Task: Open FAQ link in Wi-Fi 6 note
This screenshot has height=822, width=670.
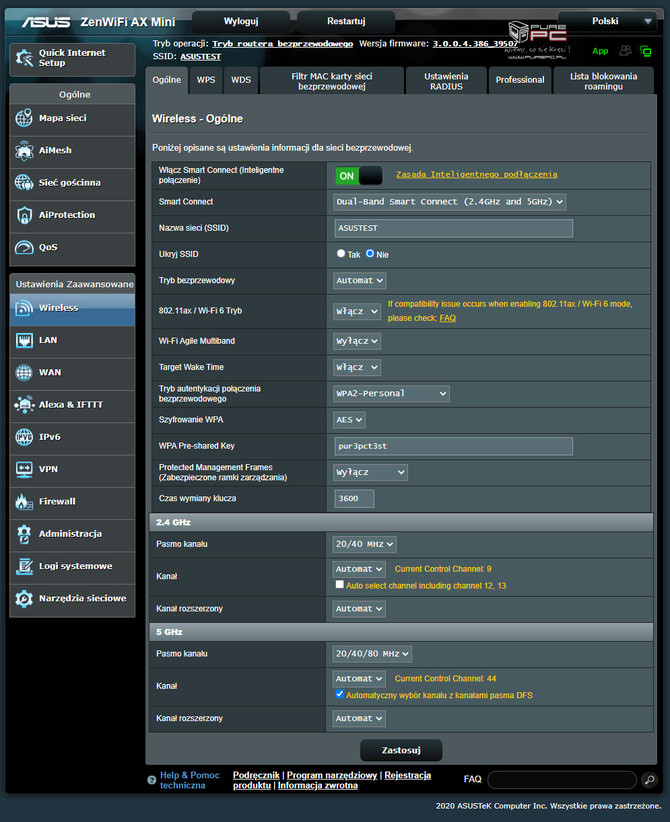Action: point(448,318)
